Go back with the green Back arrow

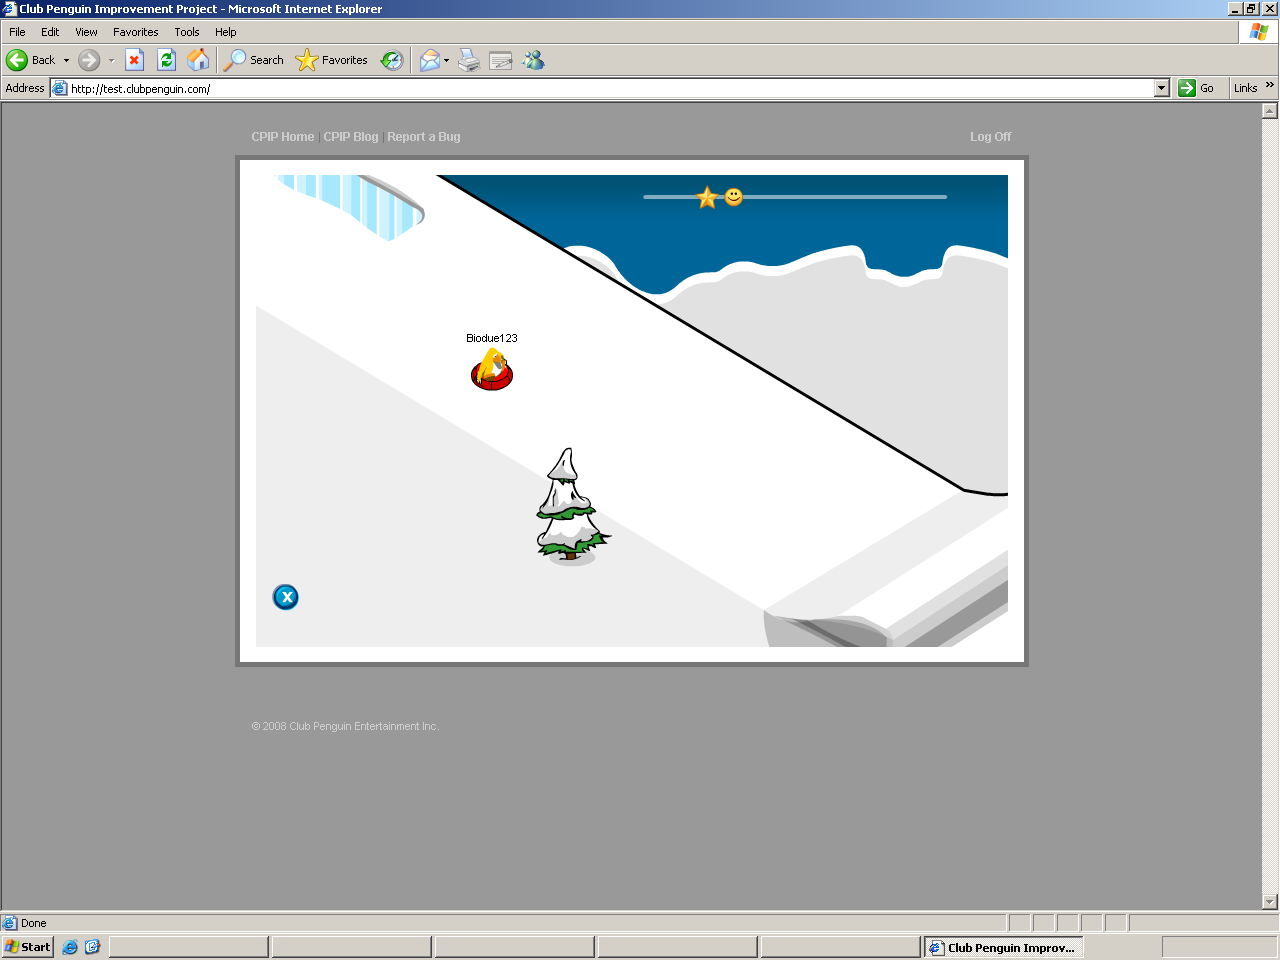click(31, 60)
